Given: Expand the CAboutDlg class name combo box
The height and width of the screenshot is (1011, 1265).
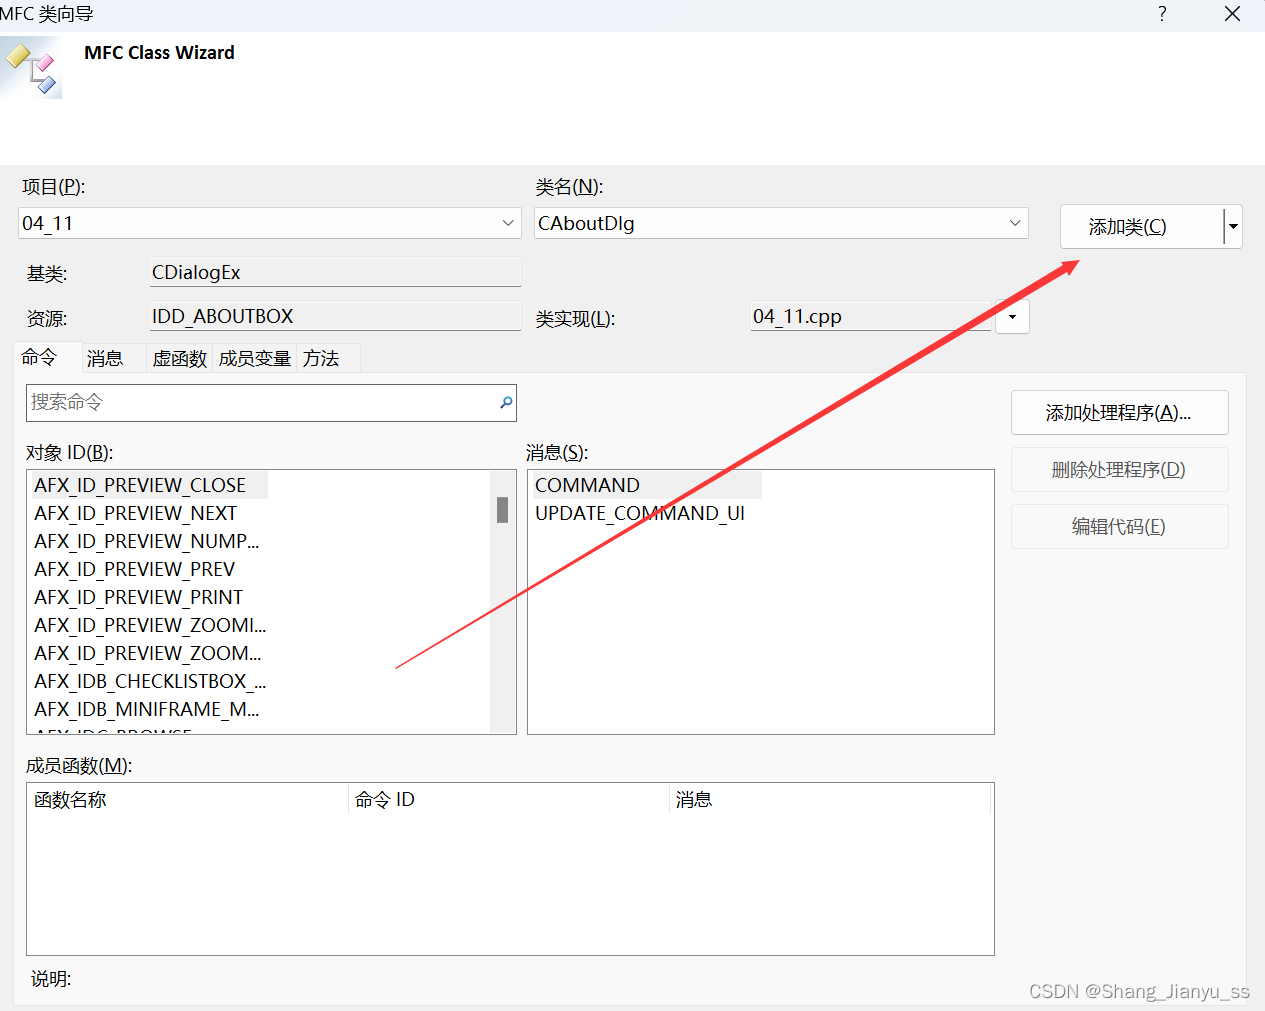Looking at the screenshot, I should coord(1016,222).
